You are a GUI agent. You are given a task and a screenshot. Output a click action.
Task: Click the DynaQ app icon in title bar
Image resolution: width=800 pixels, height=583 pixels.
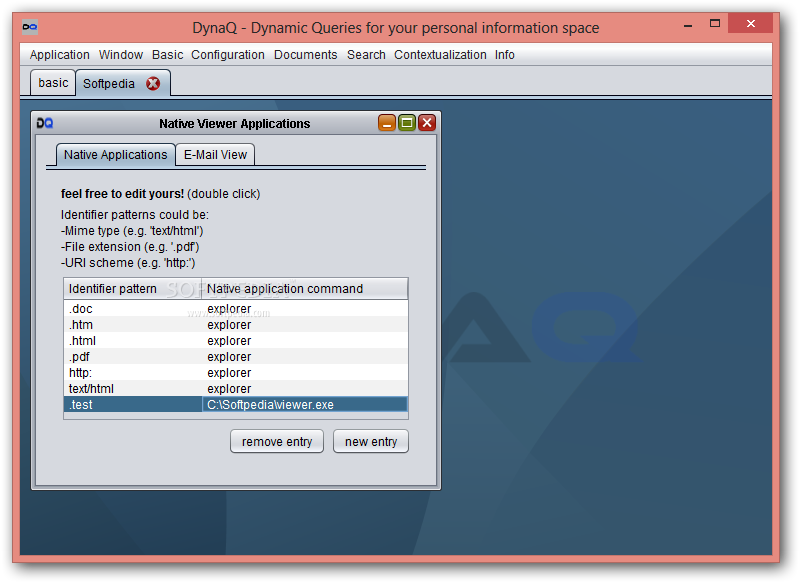click(x=30, y=27)
